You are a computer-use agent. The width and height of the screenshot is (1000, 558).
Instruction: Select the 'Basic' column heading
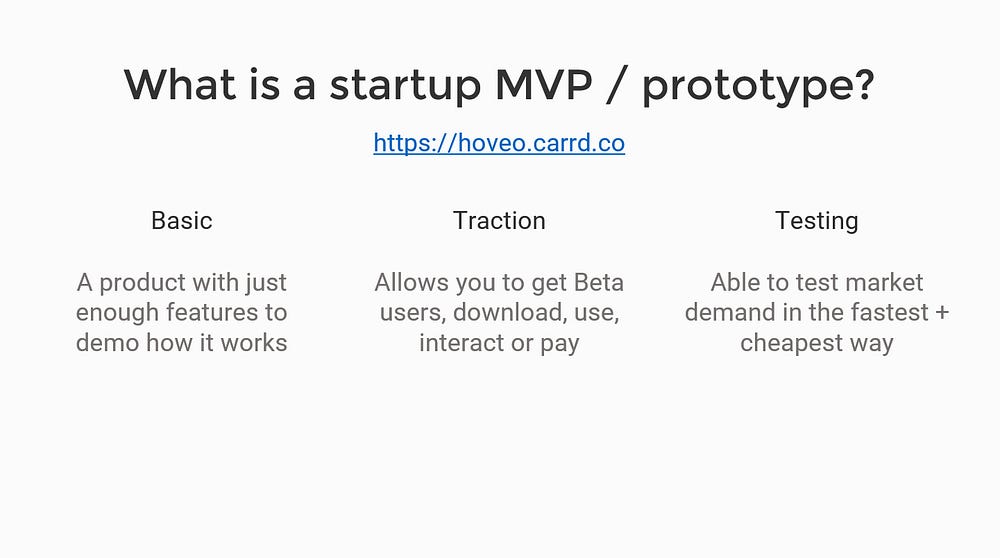click(182, 221)
